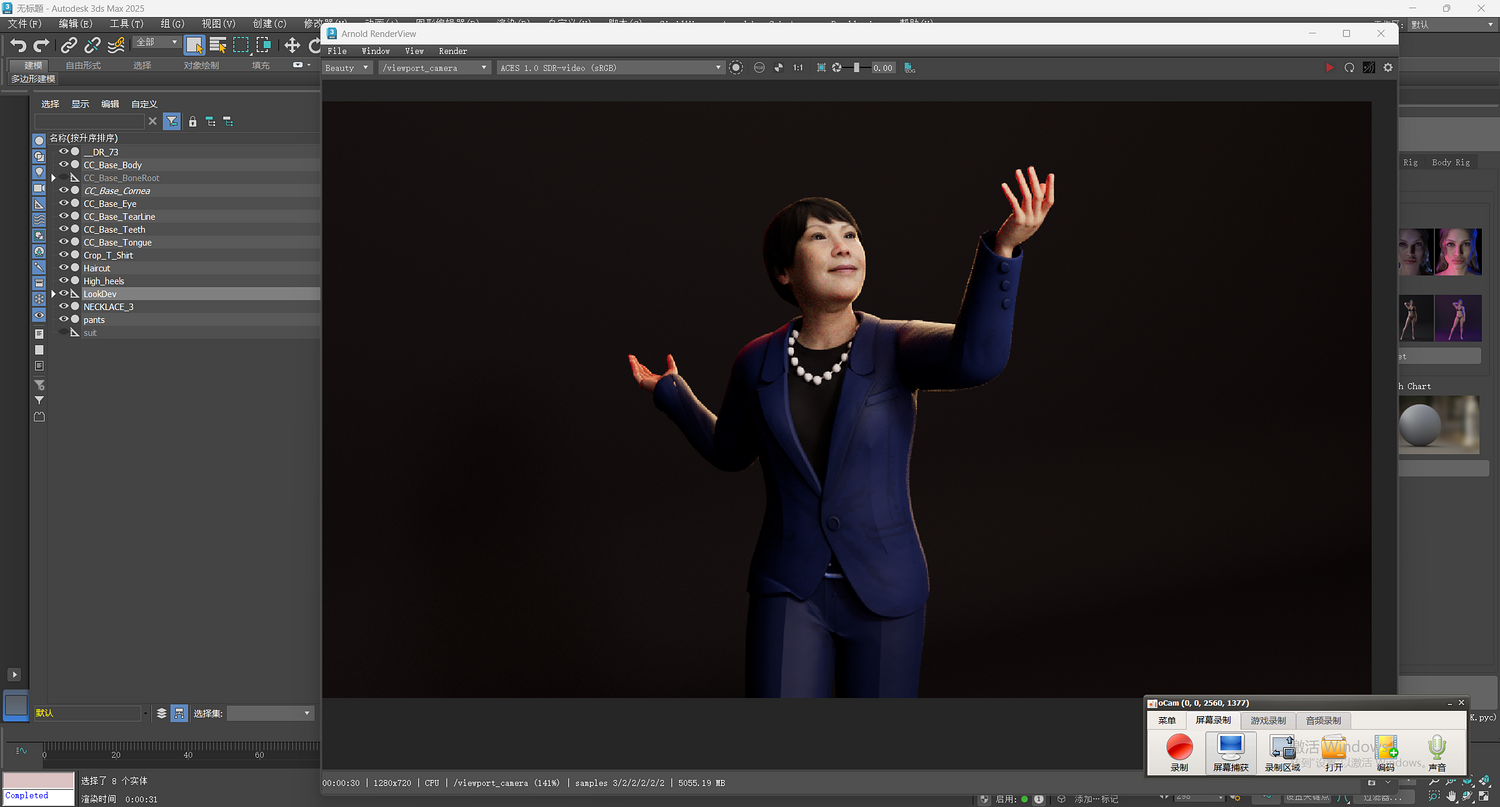Image resolution: width=1500 pixels, height=807 pixels.
Task: Hide the Crop_T_Shirt object
Action: click(64, 255)
